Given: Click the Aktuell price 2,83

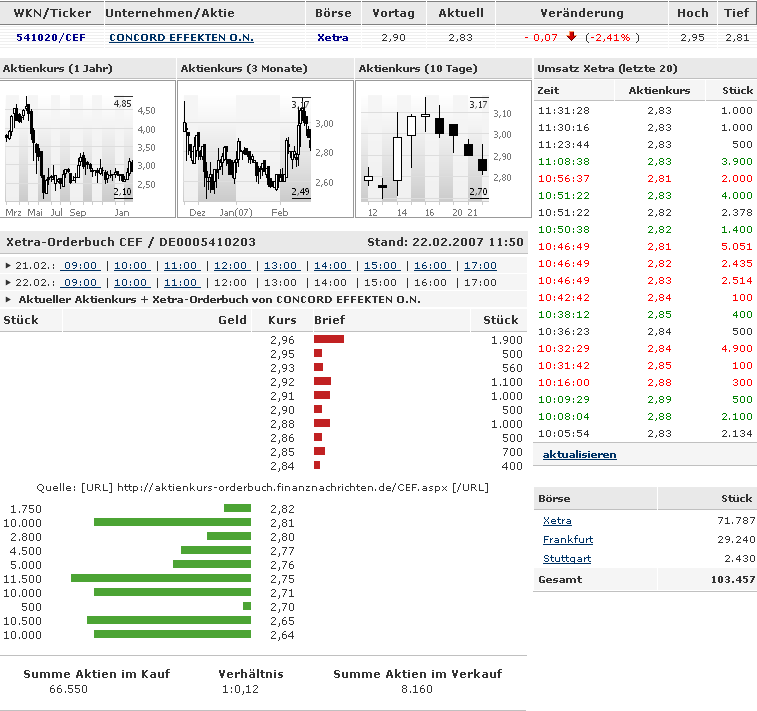Looking at the screenshot, I should pos(460,38).
